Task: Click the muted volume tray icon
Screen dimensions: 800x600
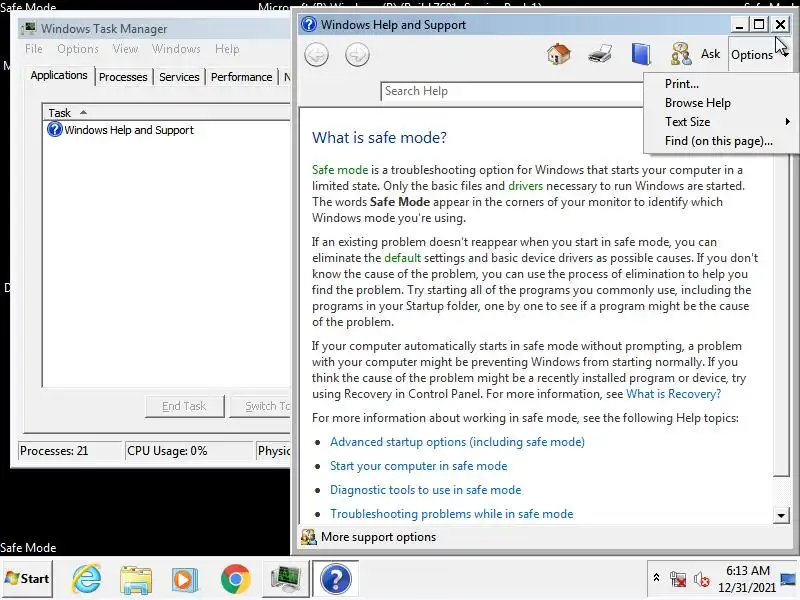Action: point(701,579)
